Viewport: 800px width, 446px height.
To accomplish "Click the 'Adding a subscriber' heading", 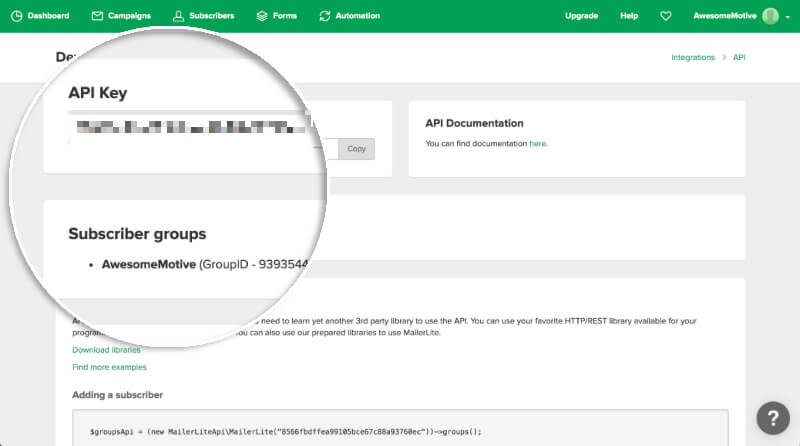I will [117, 394].
